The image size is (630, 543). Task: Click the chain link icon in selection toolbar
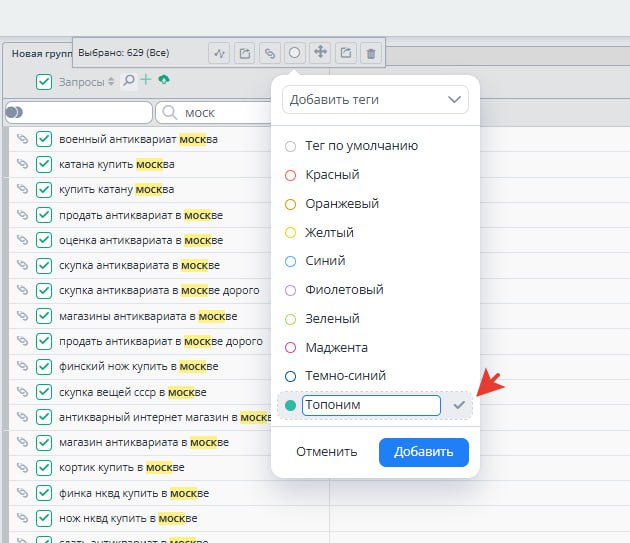[270, 53]
